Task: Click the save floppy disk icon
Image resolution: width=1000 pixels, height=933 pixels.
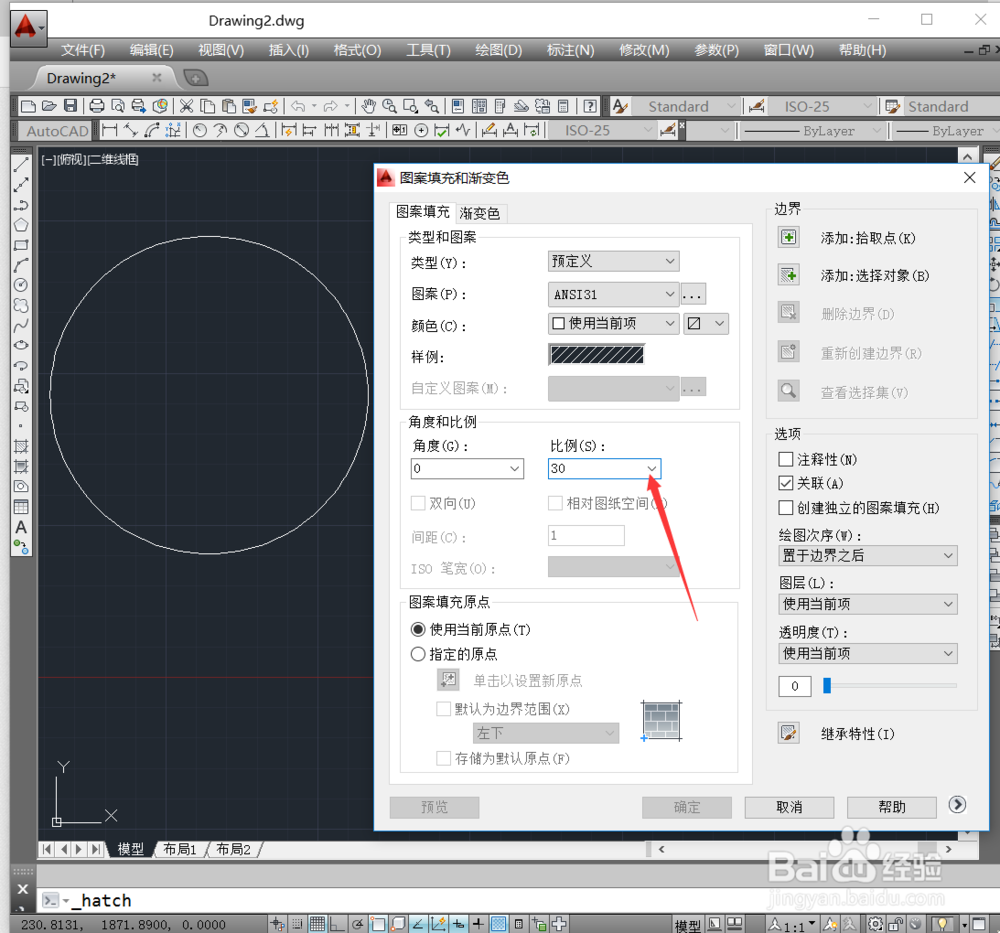Action: coord(70,106)
